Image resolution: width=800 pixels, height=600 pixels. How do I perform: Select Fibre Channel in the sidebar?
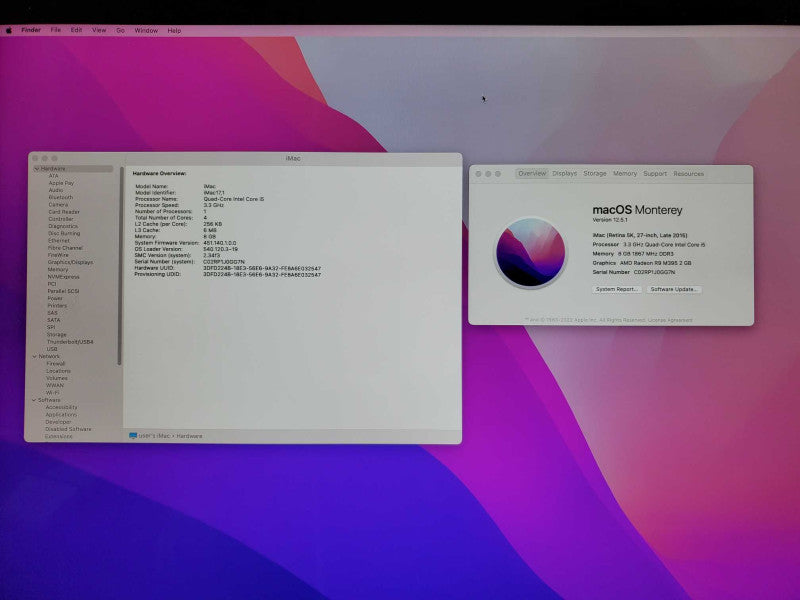click(x=65, y=247)
